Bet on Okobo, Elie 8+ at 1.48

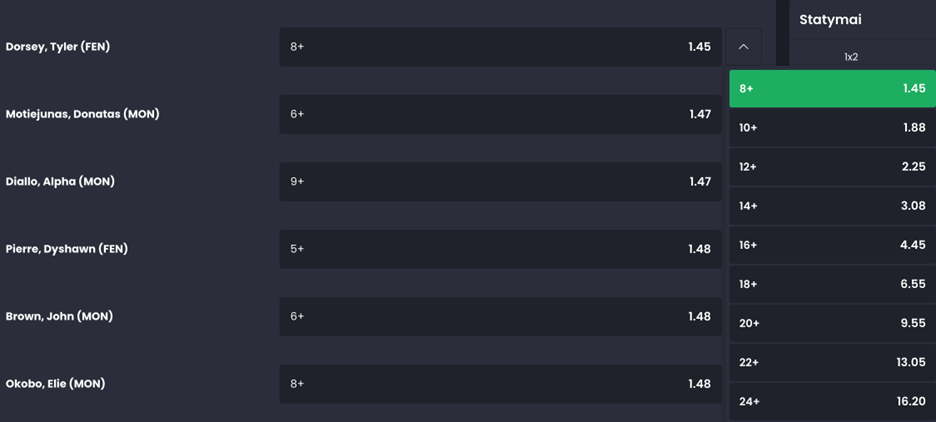point(500,384)
